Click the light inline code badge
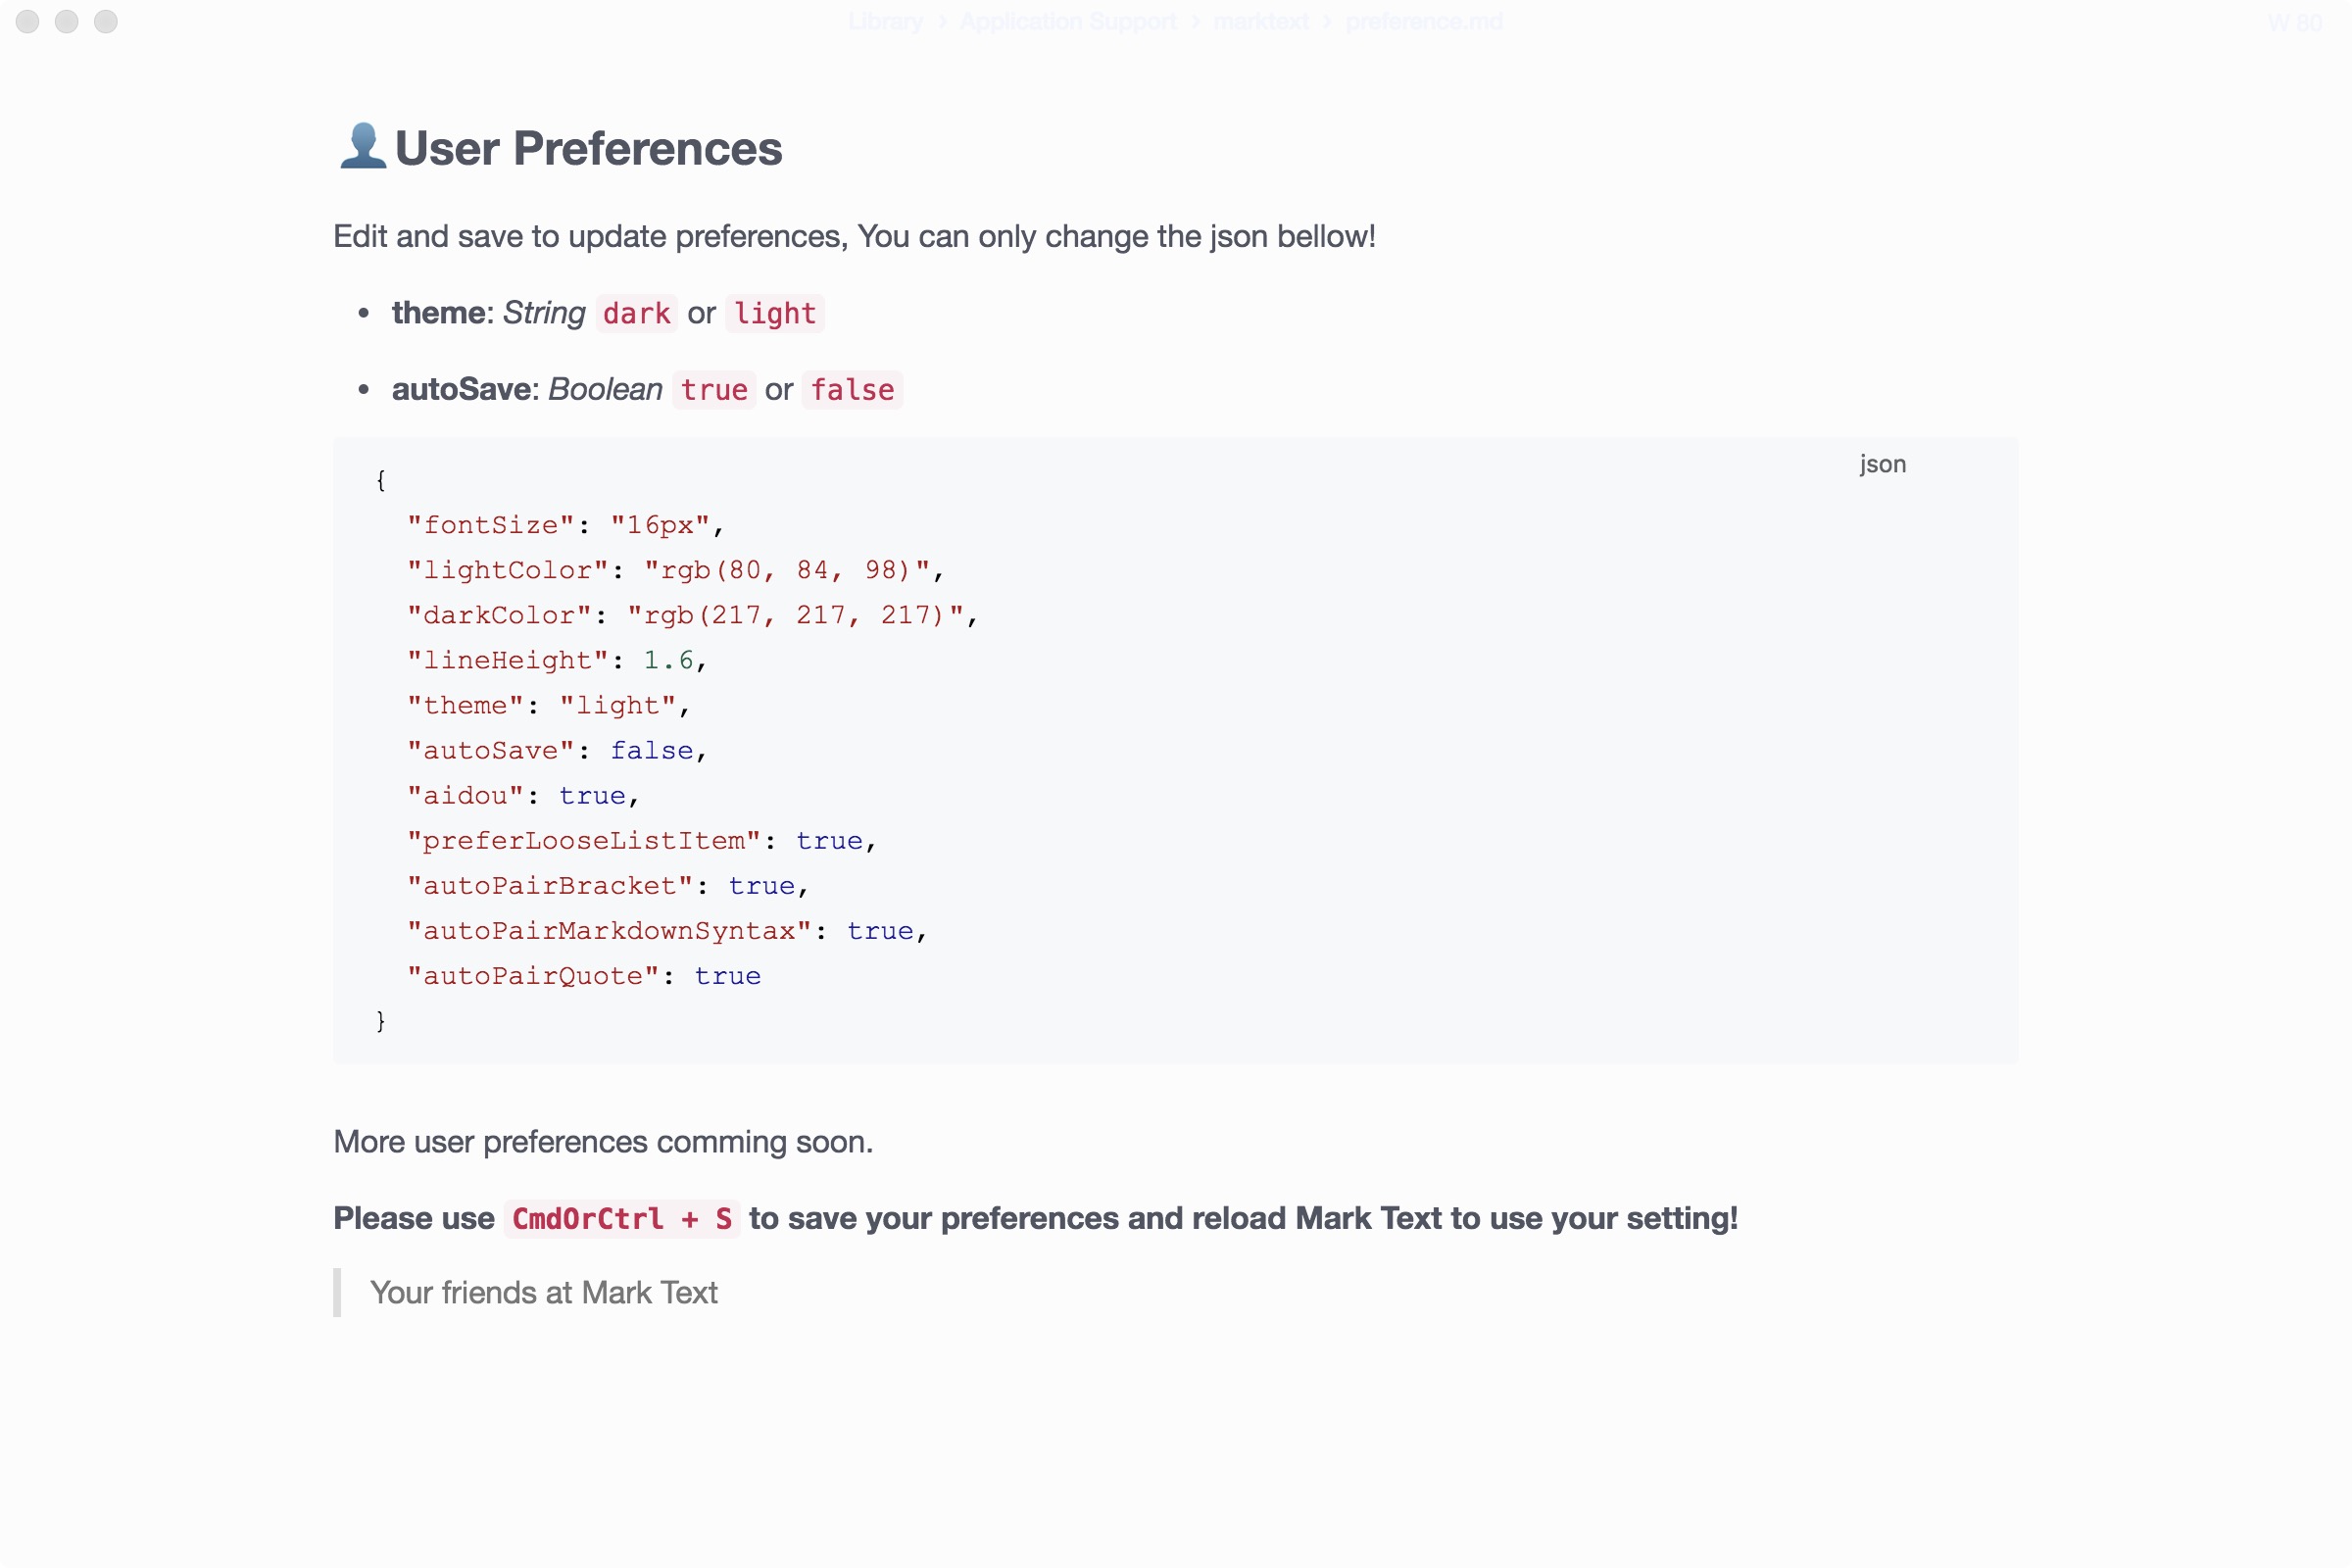Image resolution: width=2352 pixels, height=1568 pixels. pyautogui.click(x=774, y=313)
